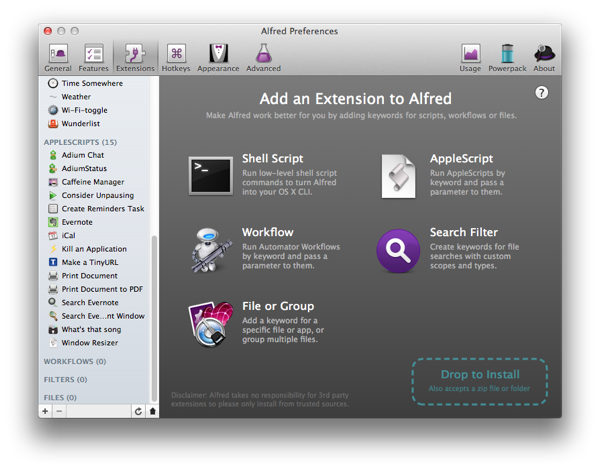Screen dimensions: 600x471
Task: Pick the Search Filter magnifier icon
Action: 398,251
